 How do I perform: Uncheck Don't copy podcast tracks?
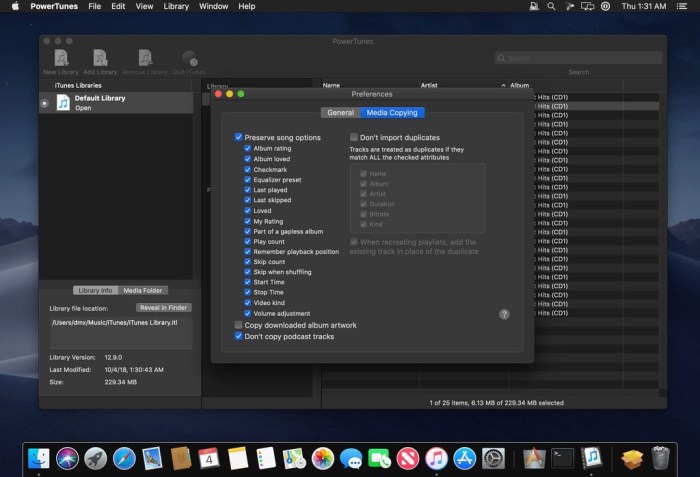239,336
